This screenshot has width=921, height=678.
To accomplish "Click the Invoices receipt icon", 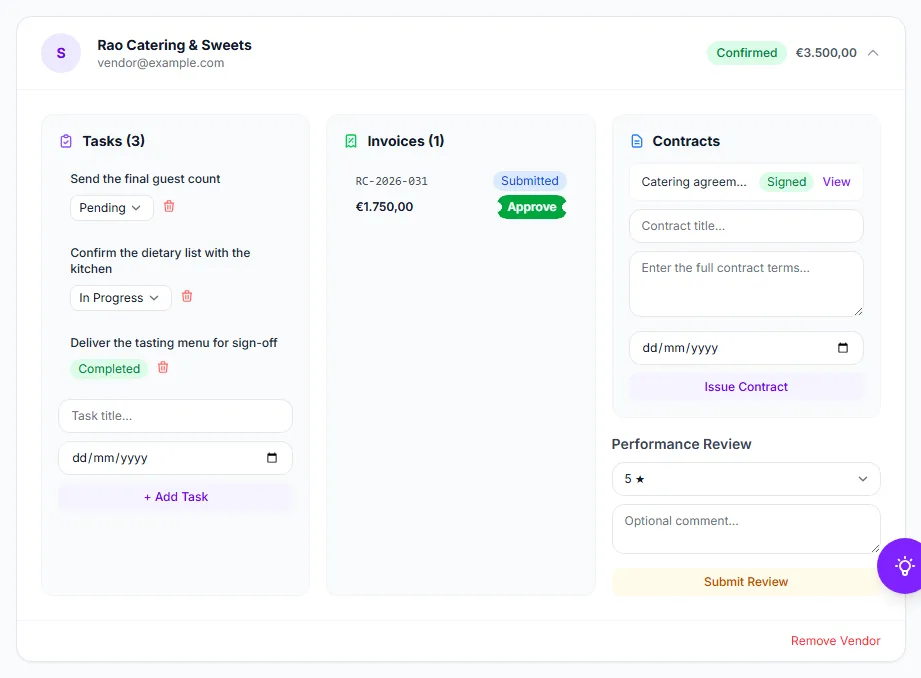I will pos(351,141).
